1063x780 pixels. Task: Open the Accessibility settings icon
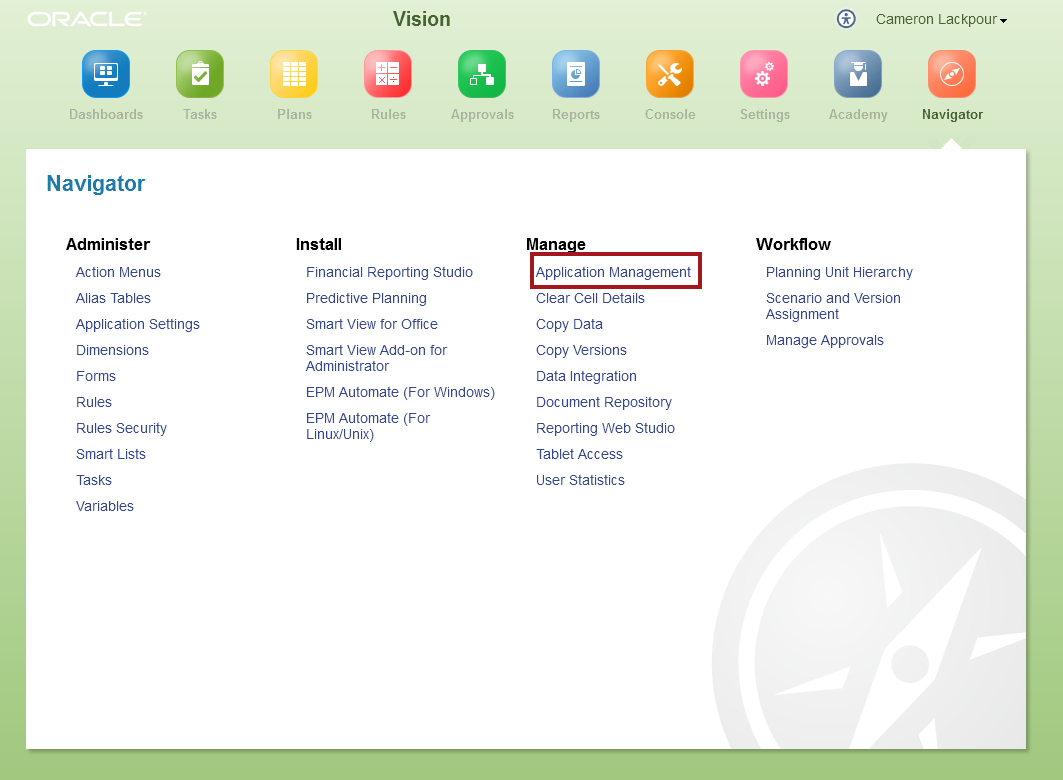coord(846,19)
